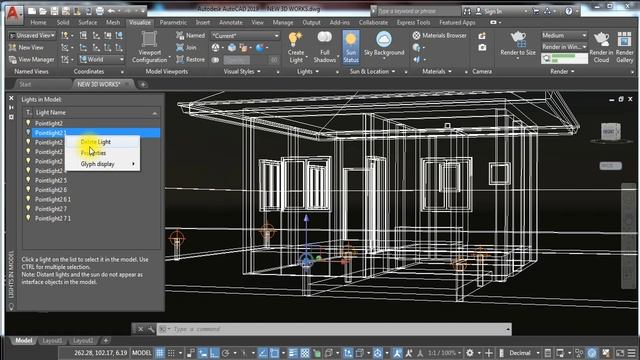Viewport: 640px width, 360px height.
Task: Click Clean Screen icon in status bar
Action: (620, 353)
